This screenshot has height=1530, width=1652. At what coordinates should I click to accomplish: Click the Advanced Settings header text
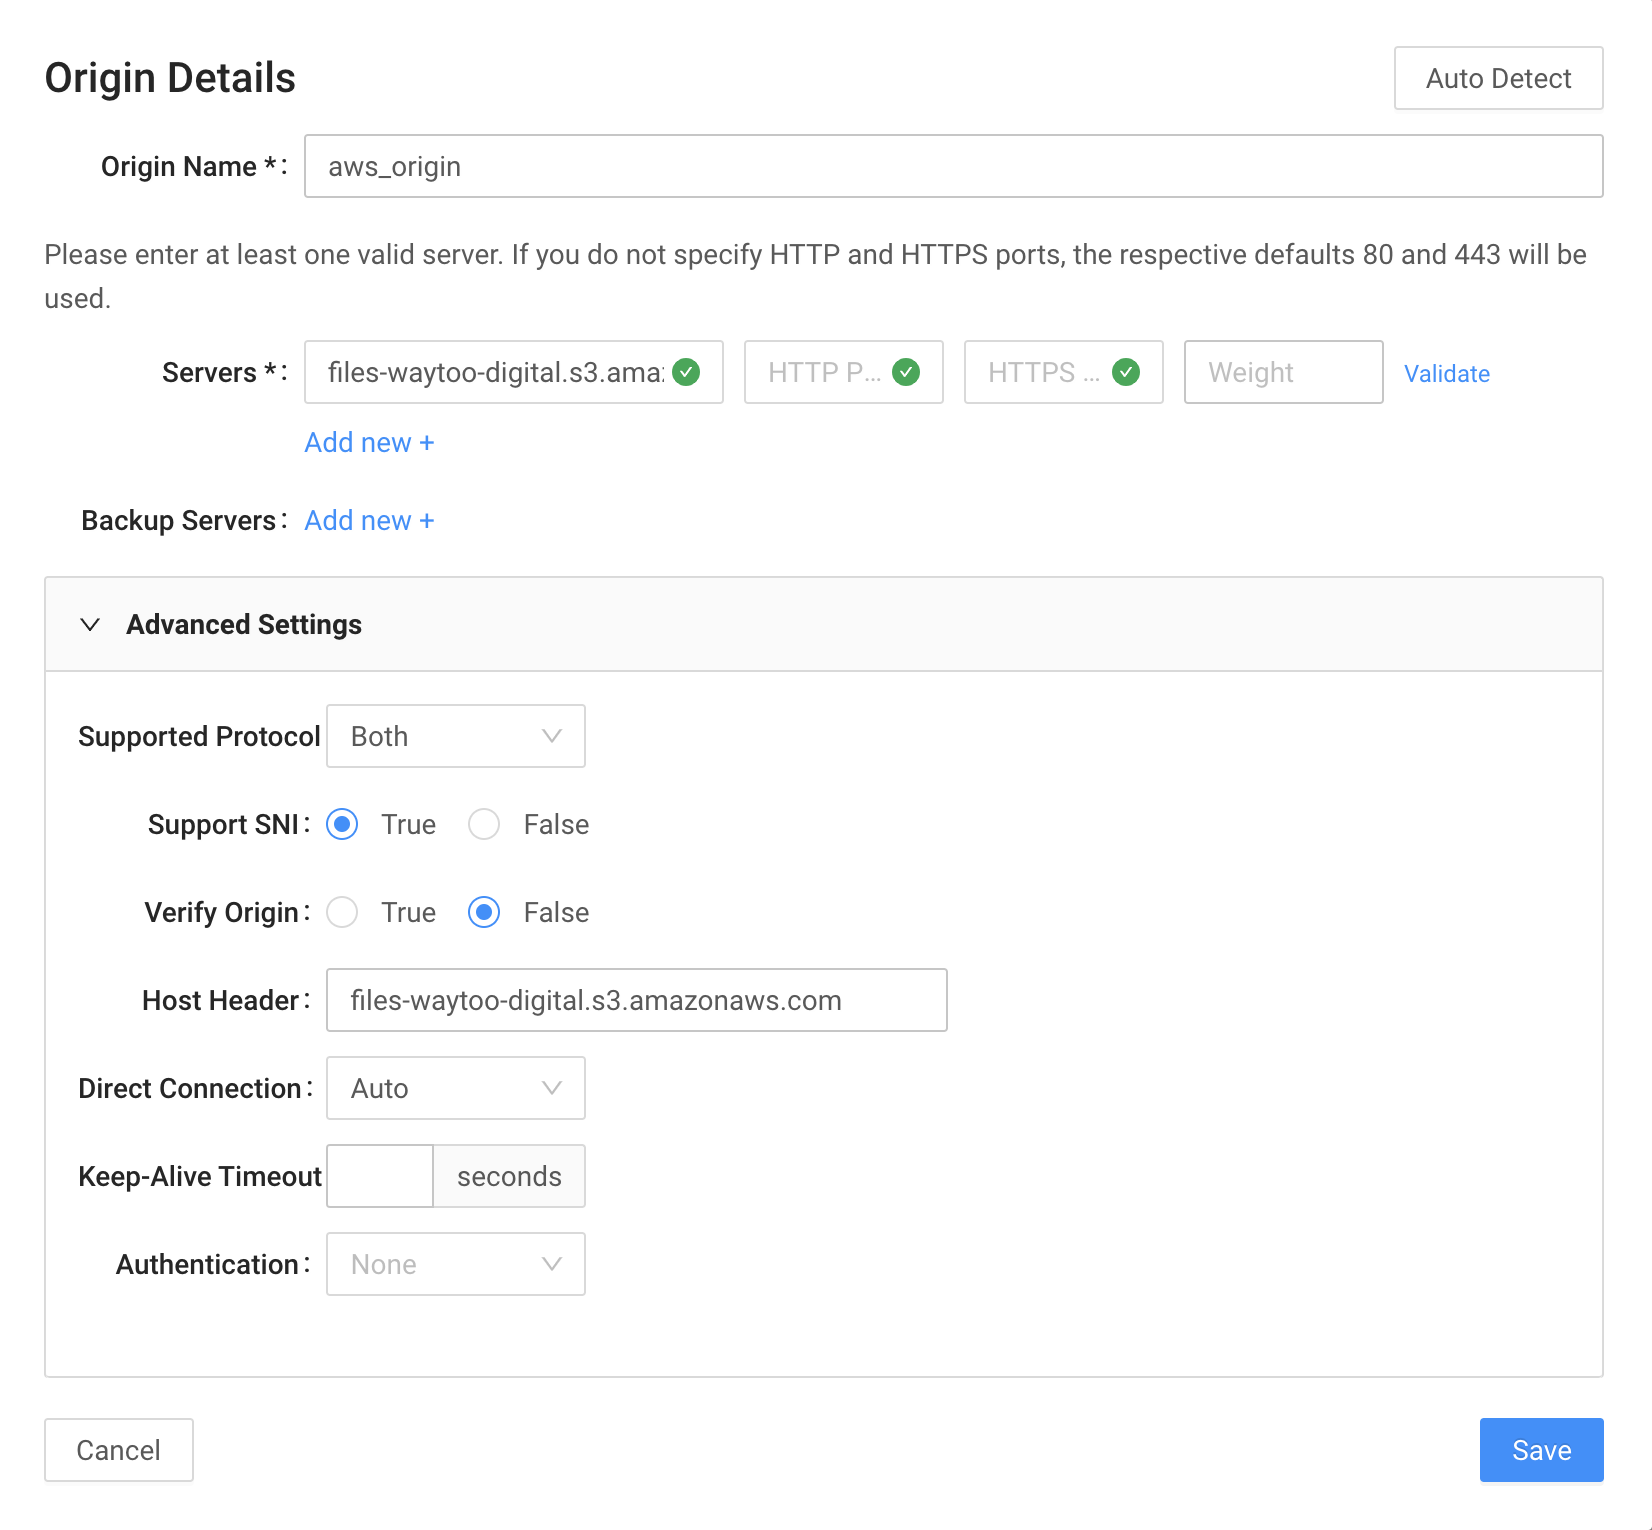[244, 624]
